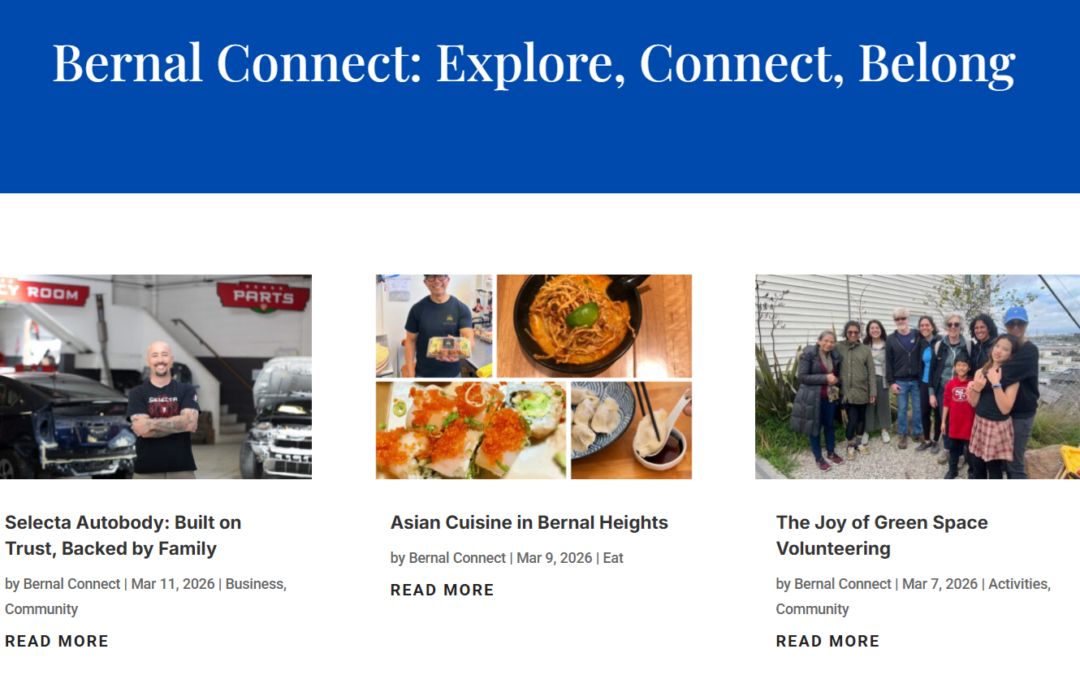Click Read More for Asian Cuisine post
Image resolution: width=1080 pixels, height=675 pixels.
[442, 590]
